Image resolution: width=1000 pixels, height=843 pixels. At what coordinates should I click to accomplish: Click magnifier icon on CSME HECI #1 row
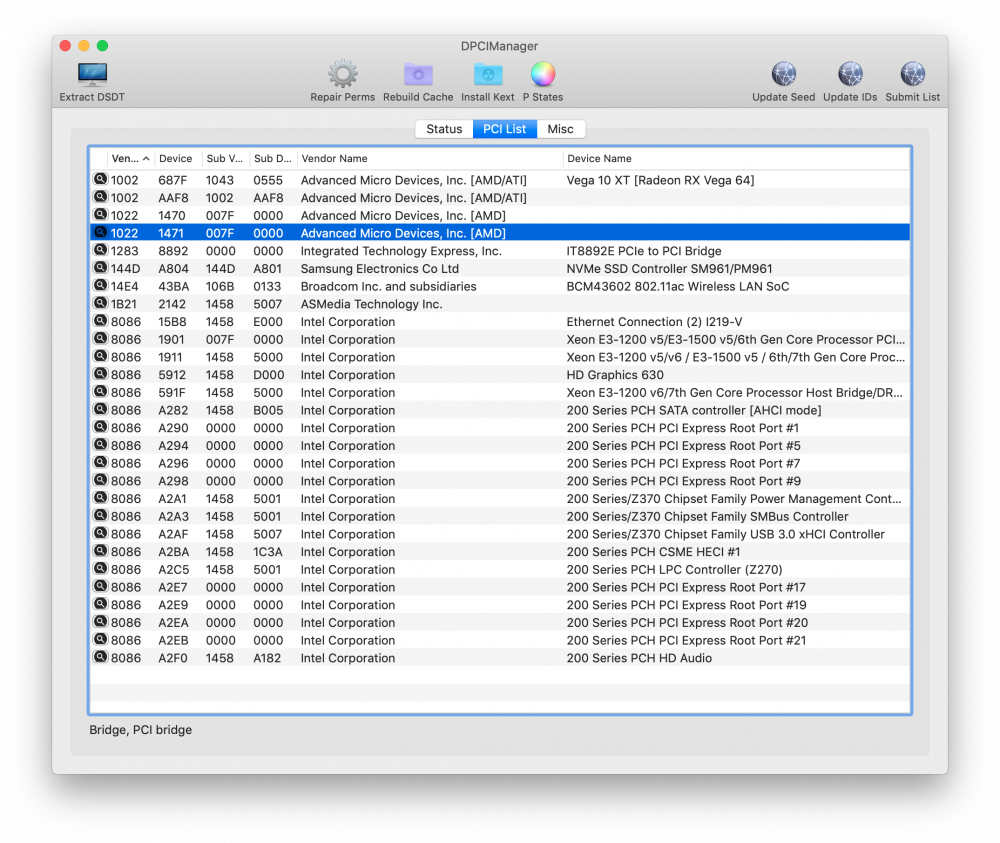(100, 551)
